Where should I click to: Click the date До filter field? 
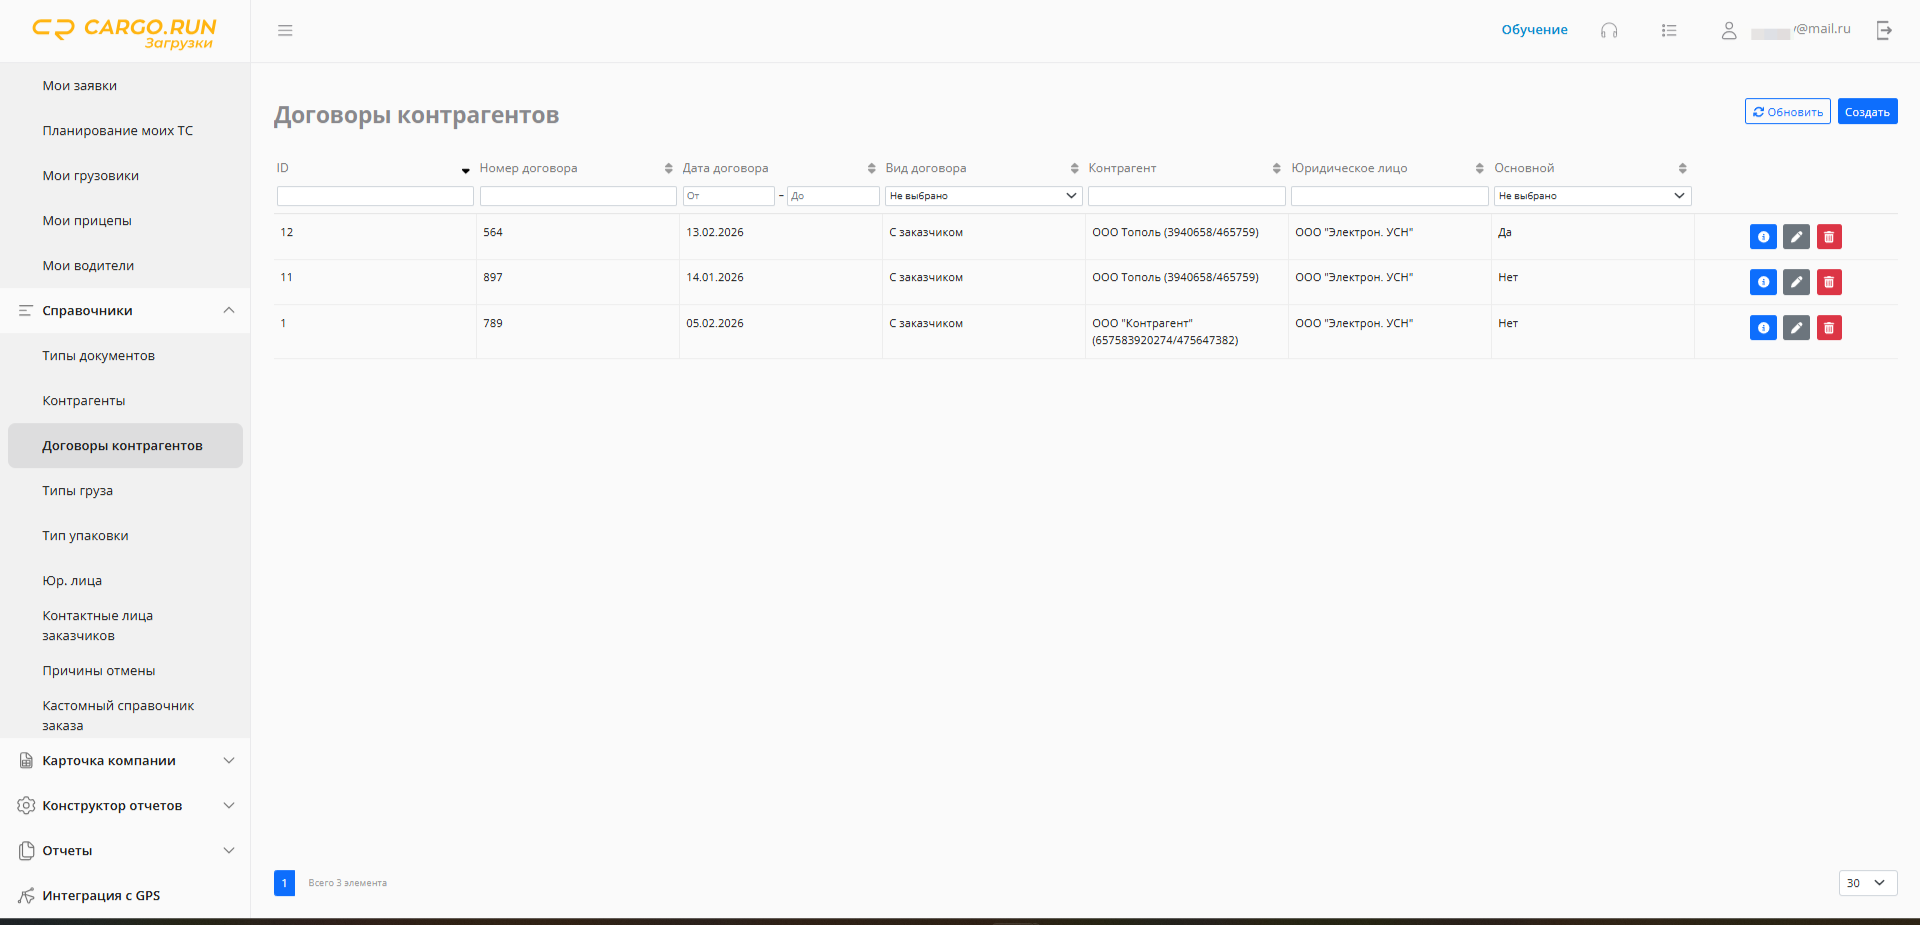(x=833, y=196)
